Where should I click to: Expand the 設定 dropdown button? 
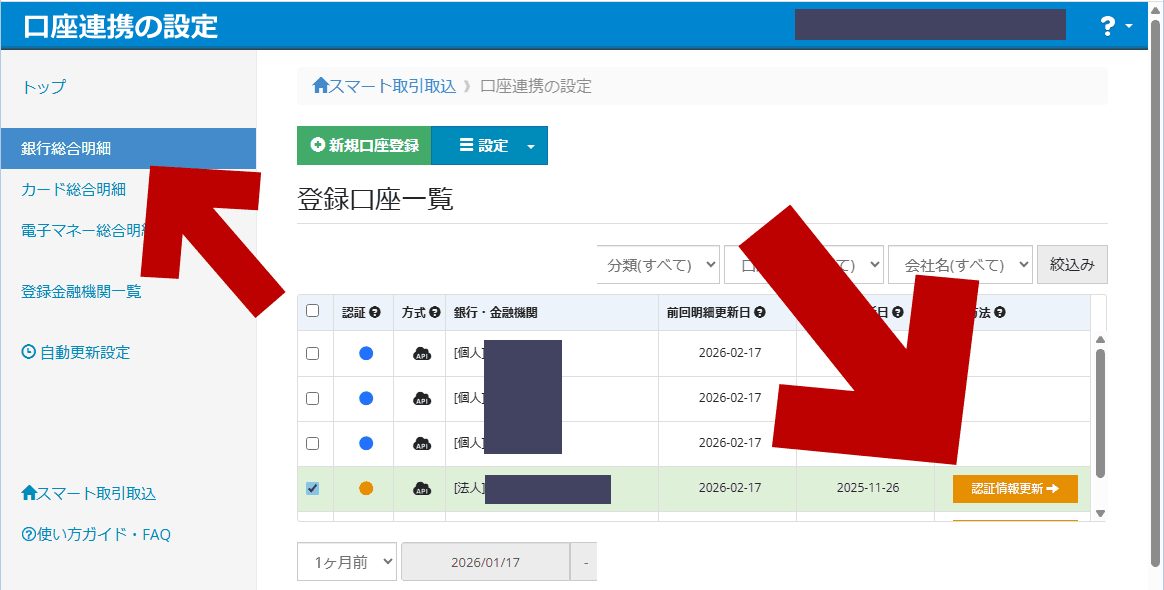pyautogui.click(x=529, y=146)
